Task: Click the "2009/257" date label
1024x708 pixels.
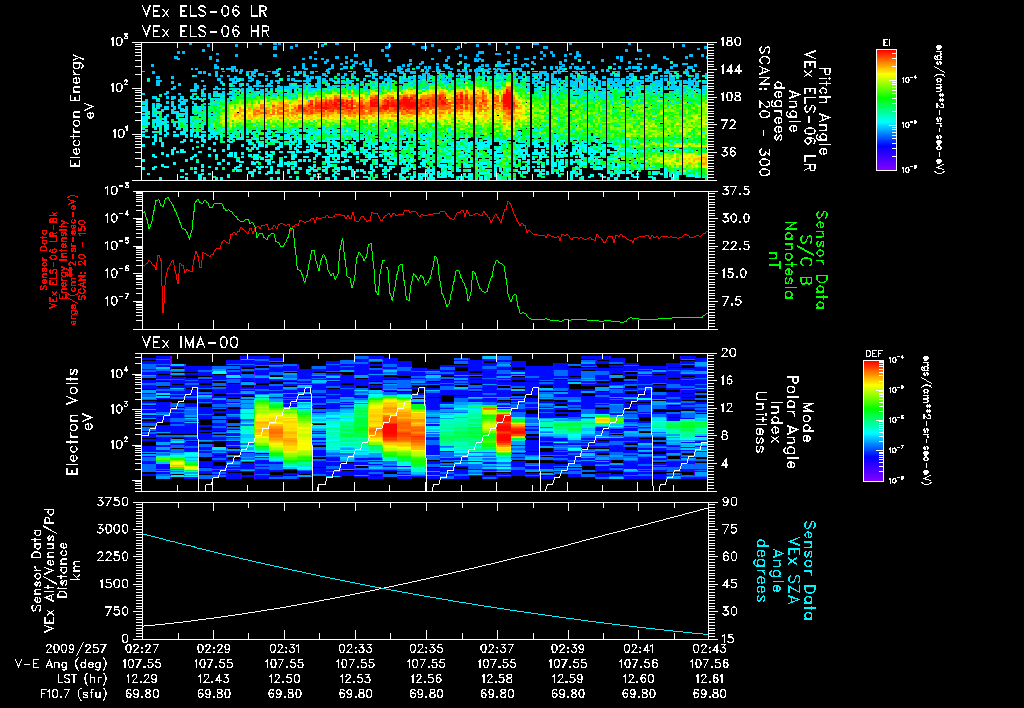Action: click(x=75, y=649)
